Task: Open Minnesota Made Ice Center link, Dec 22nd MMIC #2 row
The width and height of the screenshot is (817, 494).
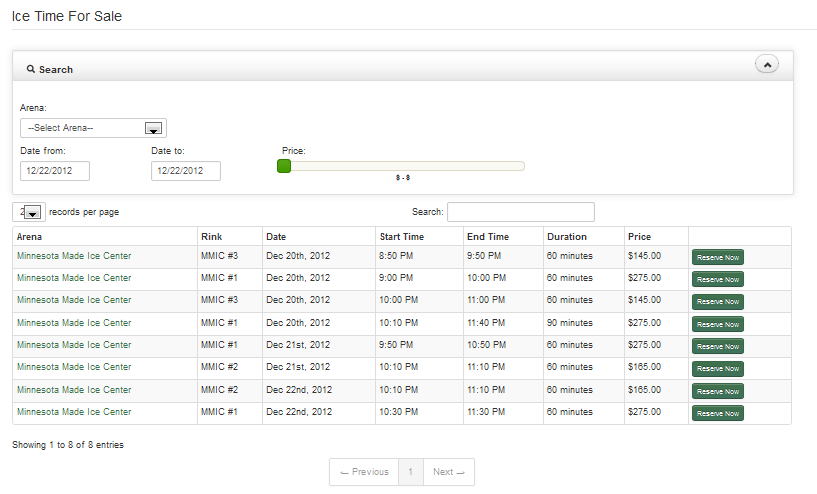Action: (74, 390)
